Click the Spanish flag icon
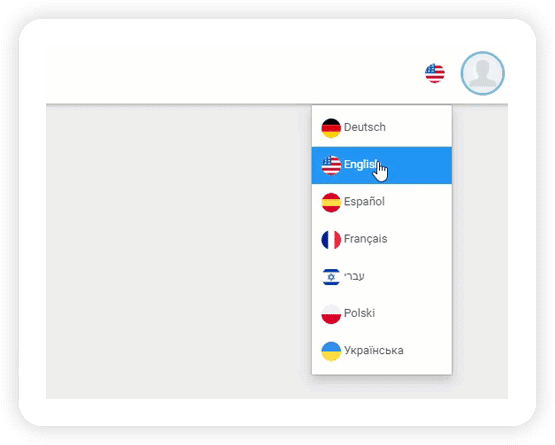The image size is (555, 445). tap(331, 202)
